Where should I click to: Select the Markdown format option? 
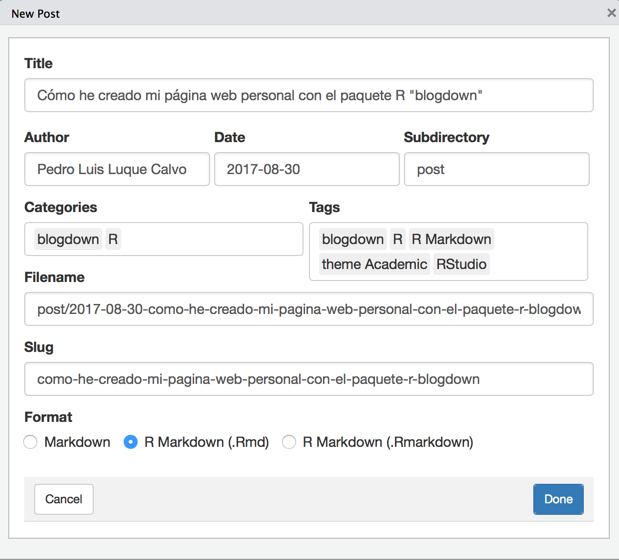tap(30, 442)
